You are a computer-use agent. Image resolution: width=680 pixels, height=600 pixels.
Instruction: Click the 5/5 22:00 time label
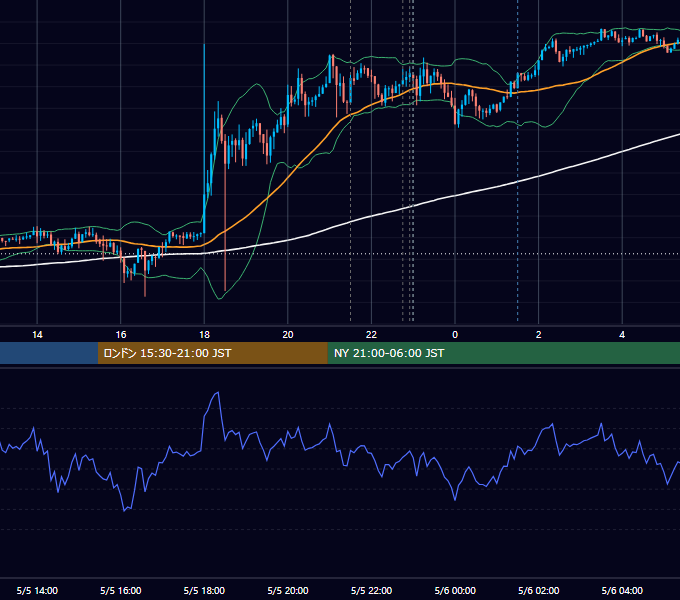point(371,590)
